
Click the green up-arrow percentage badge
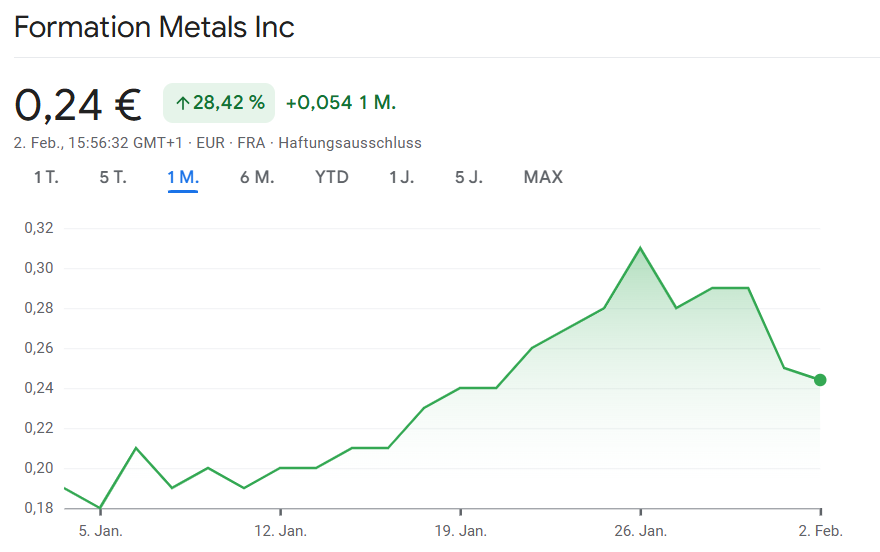pos(219,103)
